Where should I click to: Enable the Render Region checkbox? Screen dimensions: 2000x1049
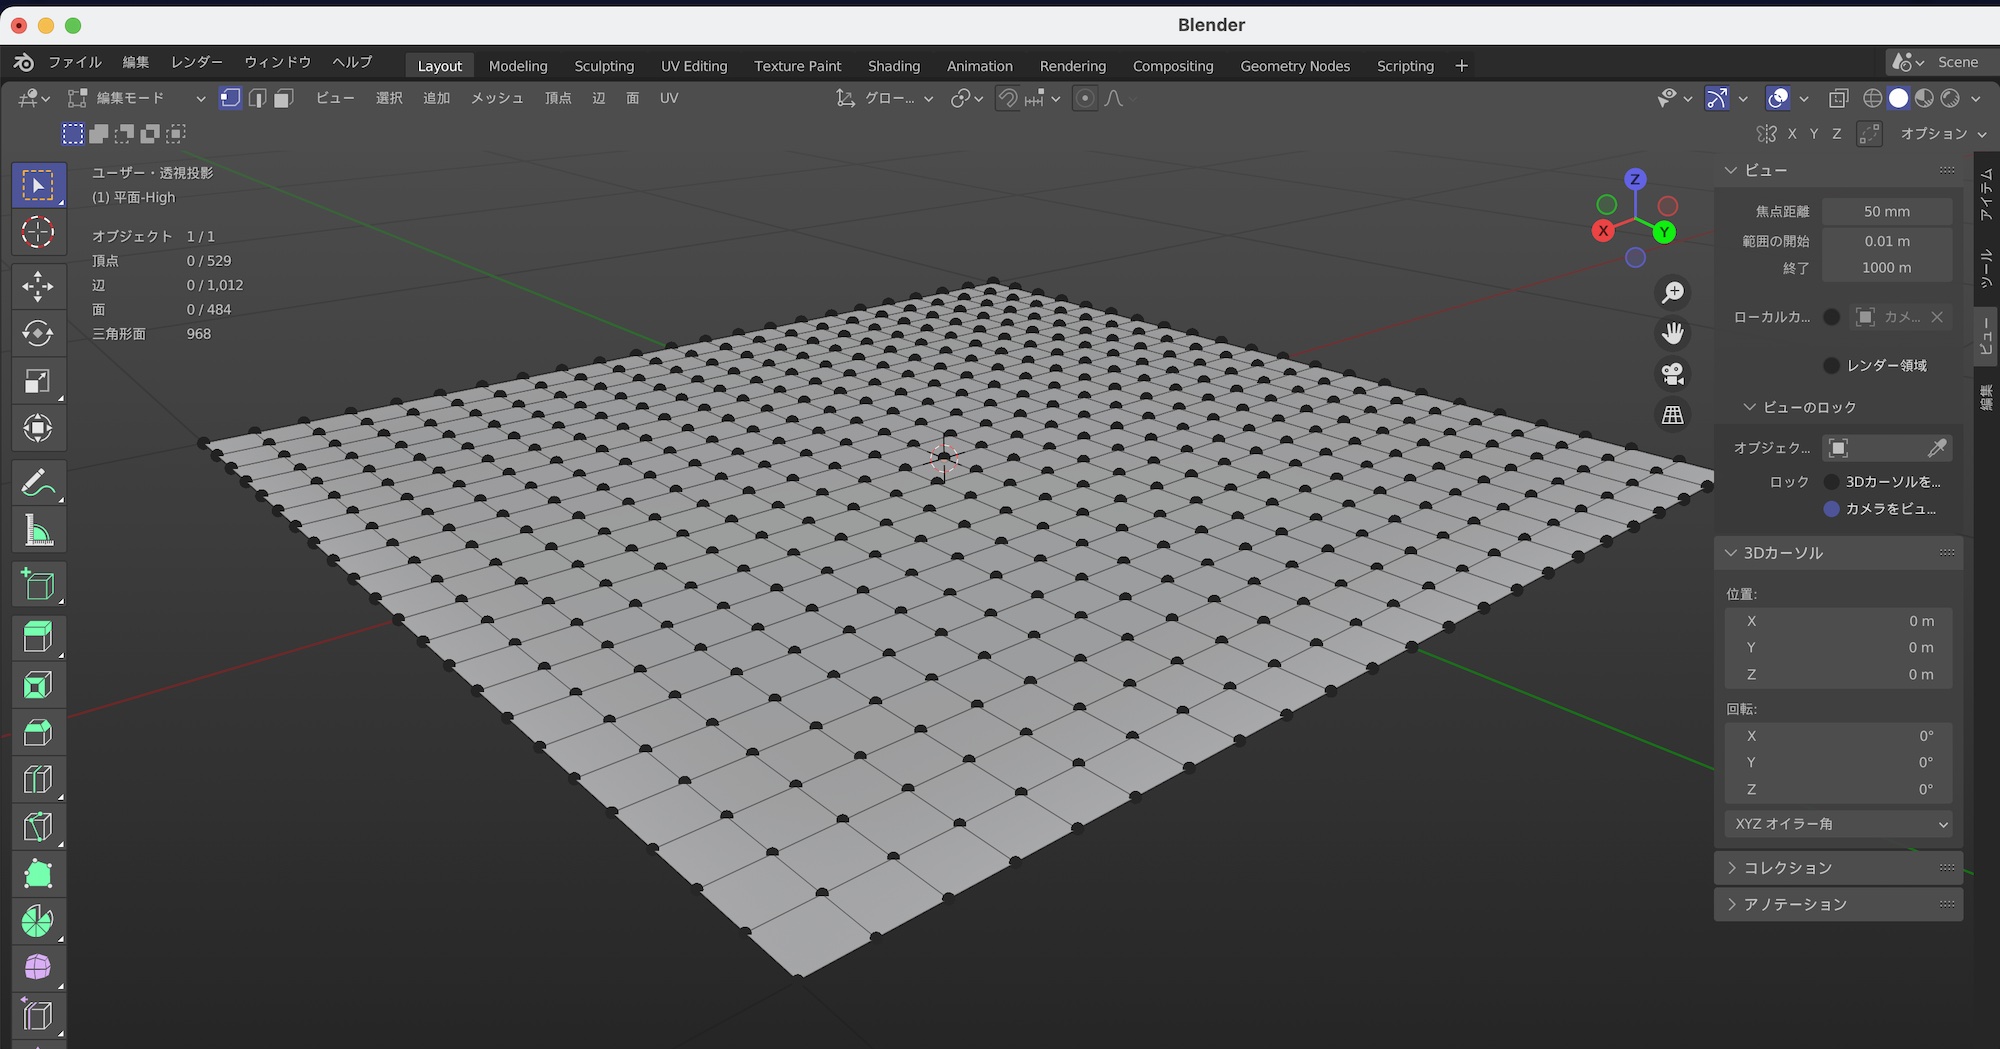[x=1831, y=365]
